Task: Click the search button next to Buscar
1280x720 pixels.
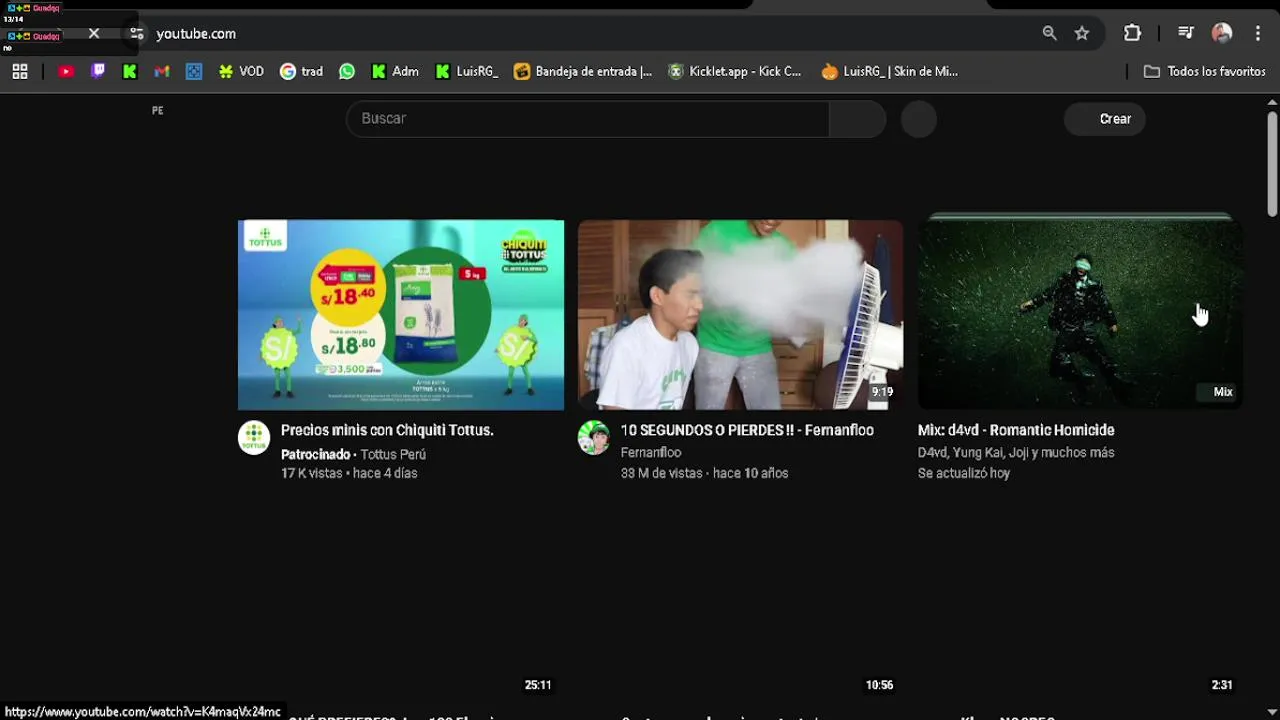Action: pos(857,118)
